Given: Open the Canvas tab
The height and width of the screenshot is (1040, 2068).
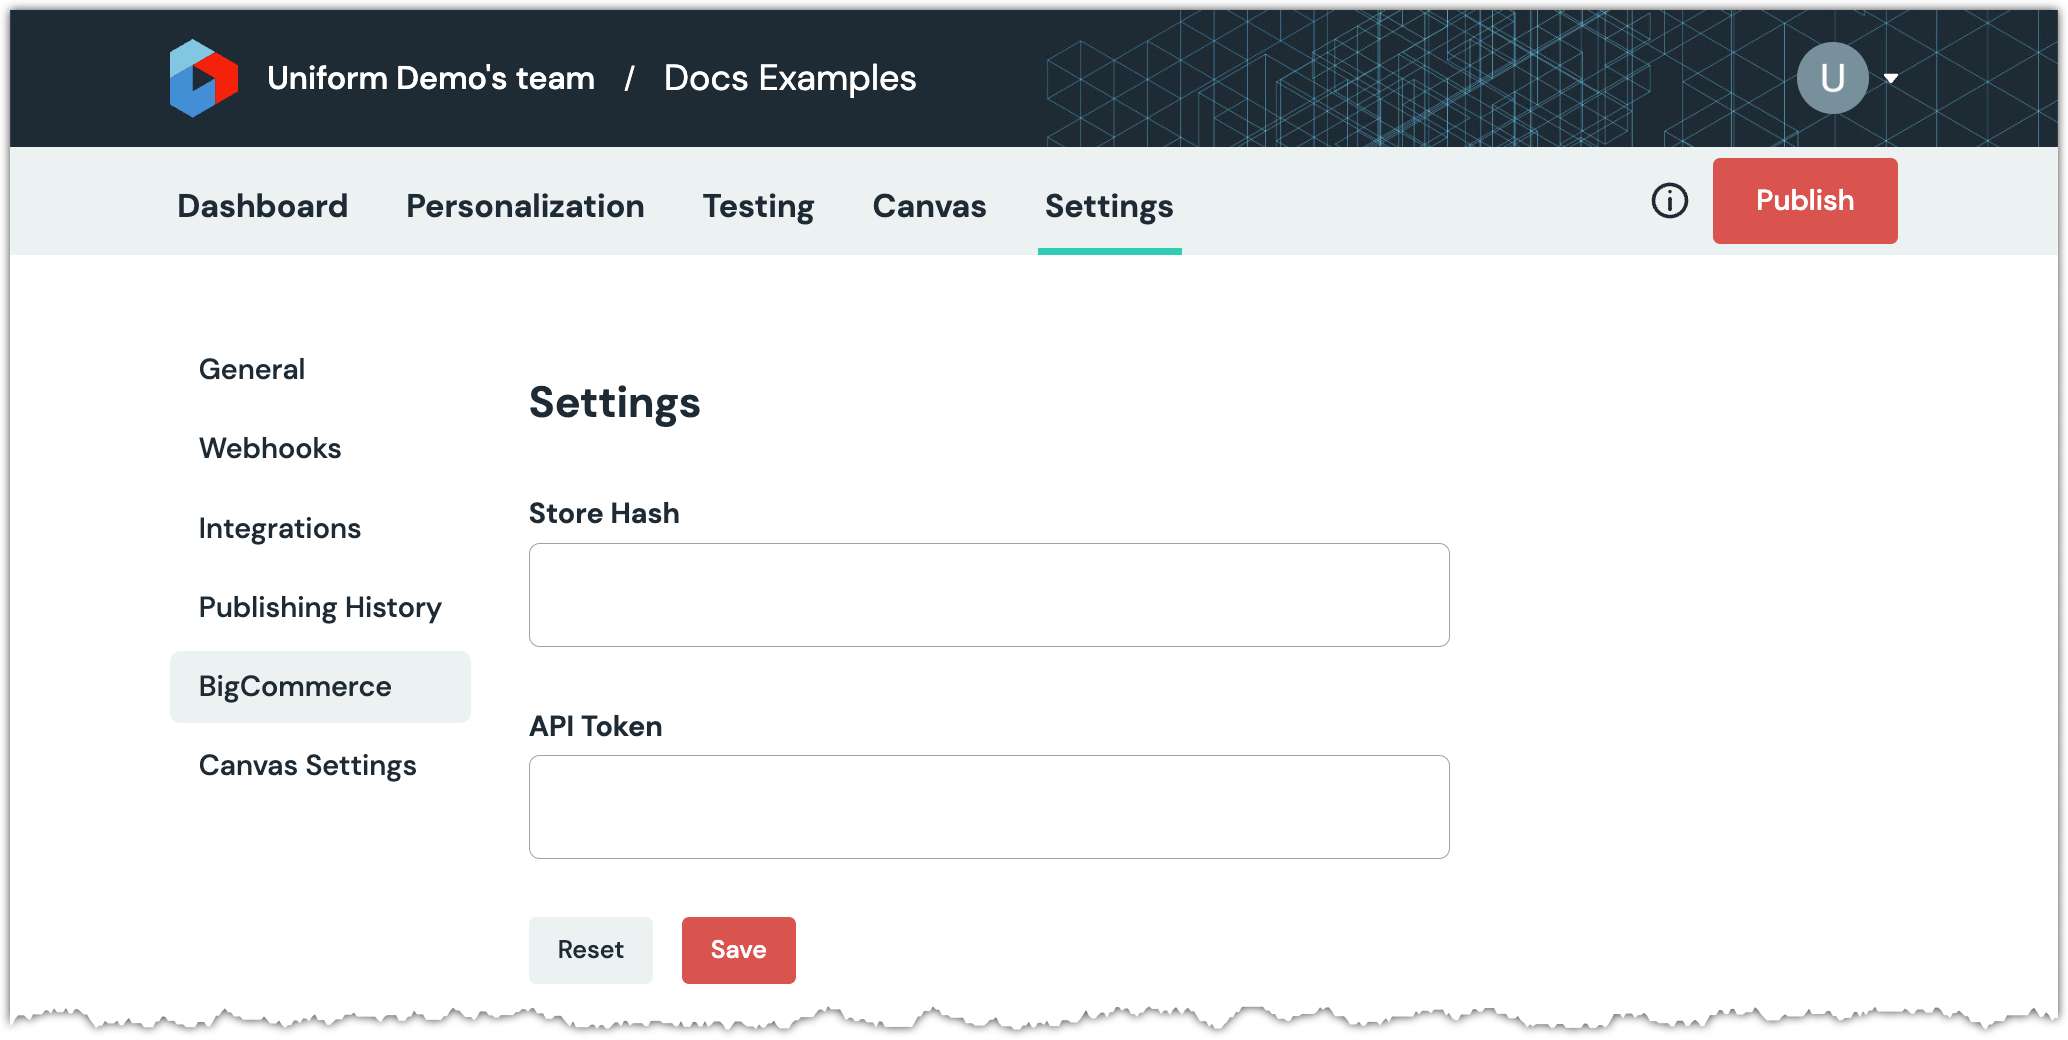Looking at the screenshot, I should click(x=929, y=206).
